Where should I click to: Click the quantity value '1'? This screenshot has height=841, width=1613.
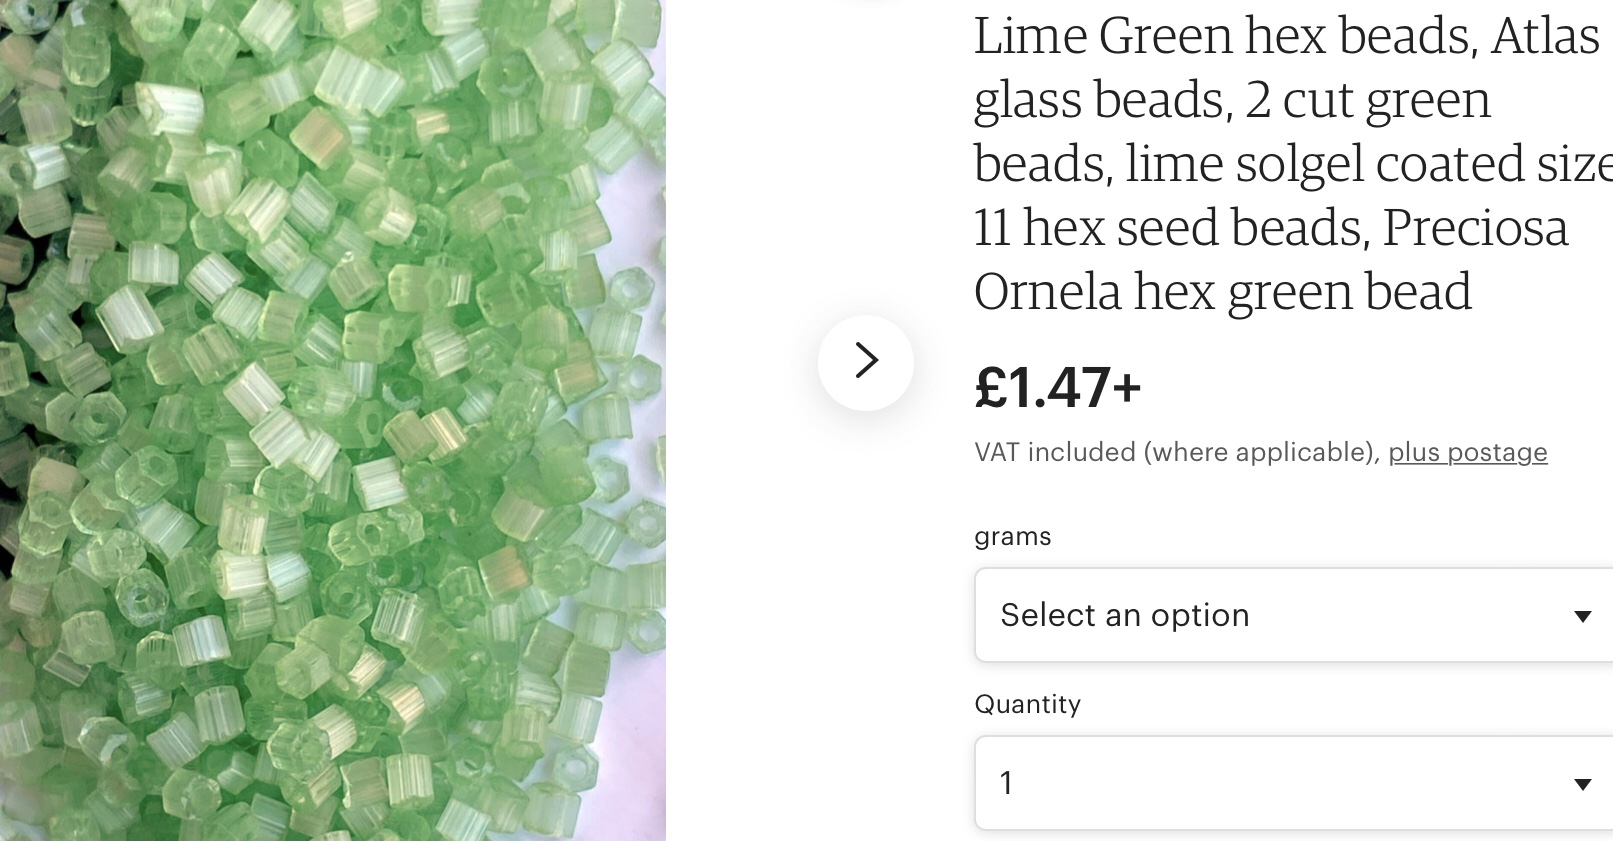tap(1007, 783)
